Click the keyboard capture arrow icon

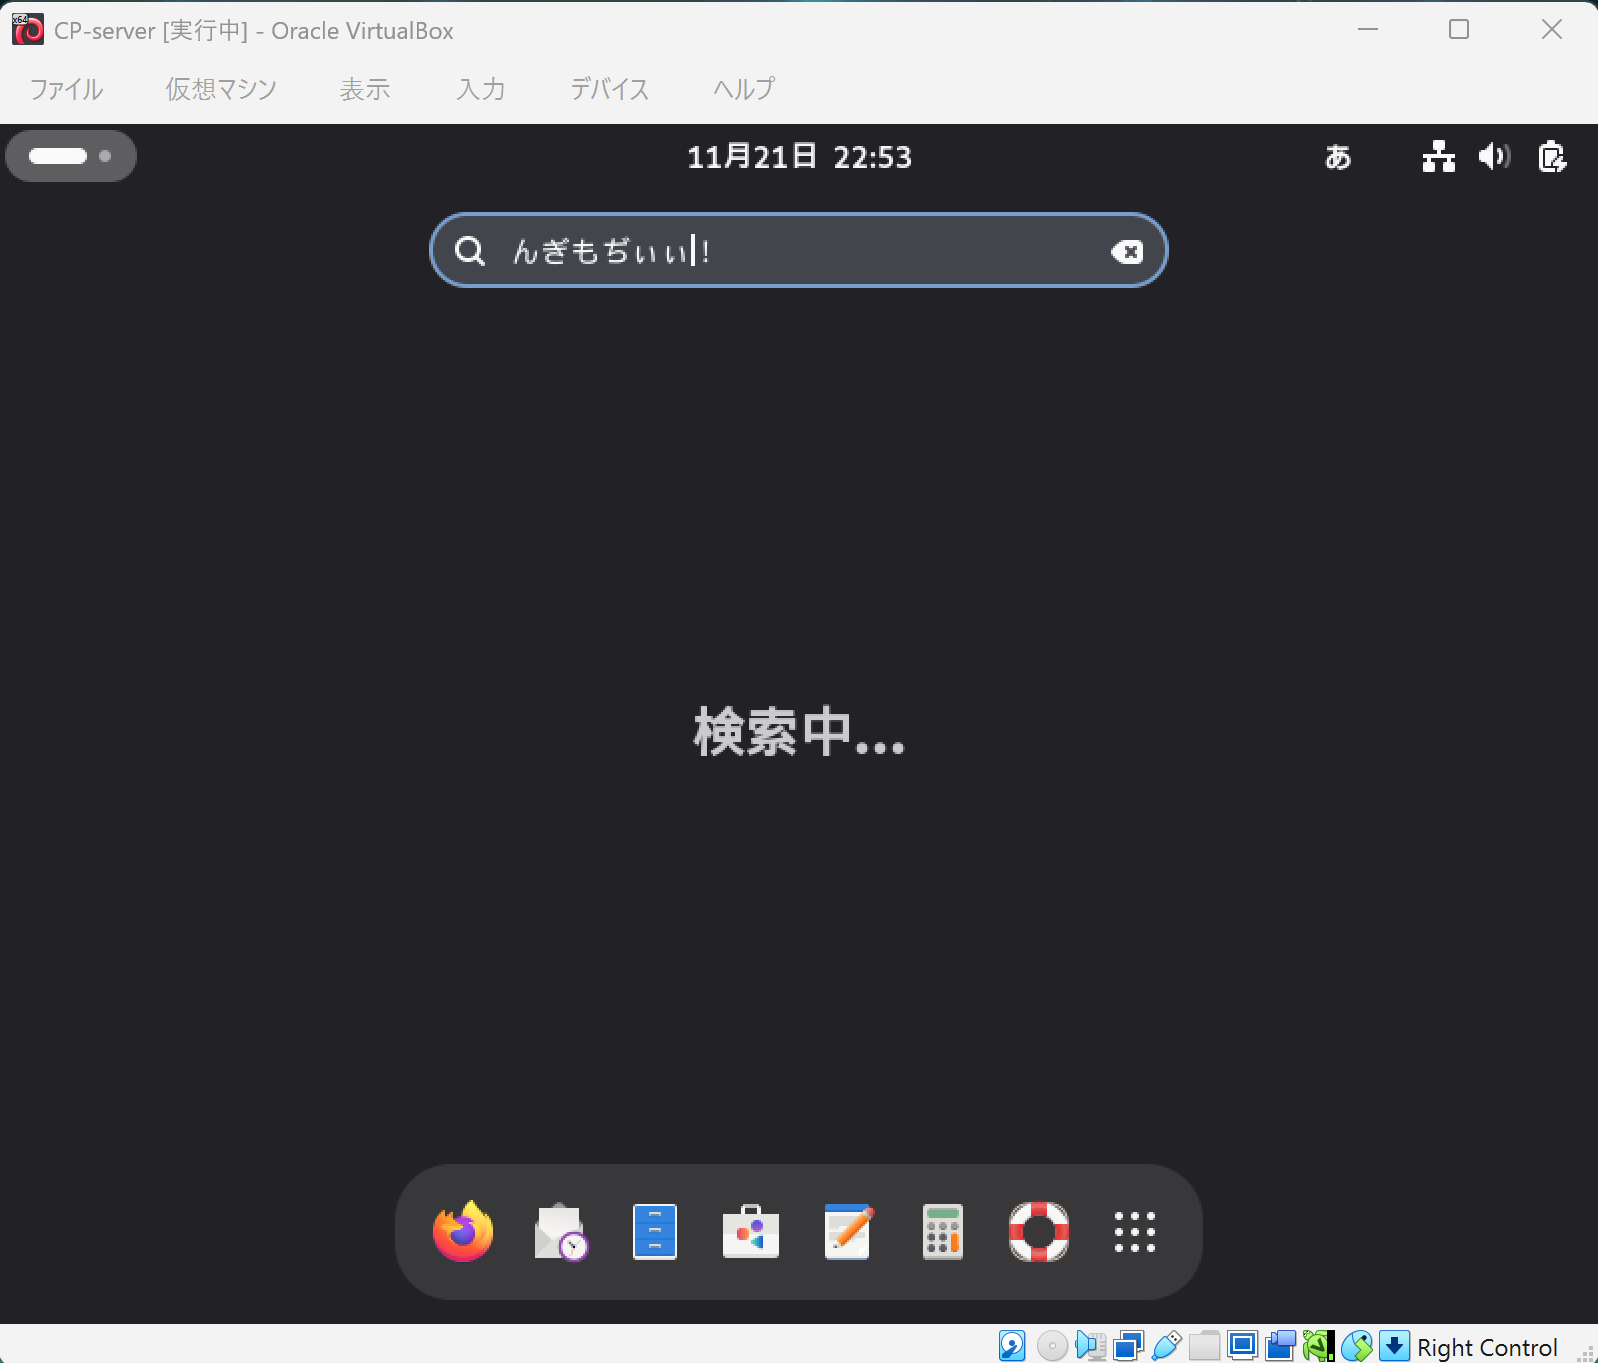point(1395,1346)
